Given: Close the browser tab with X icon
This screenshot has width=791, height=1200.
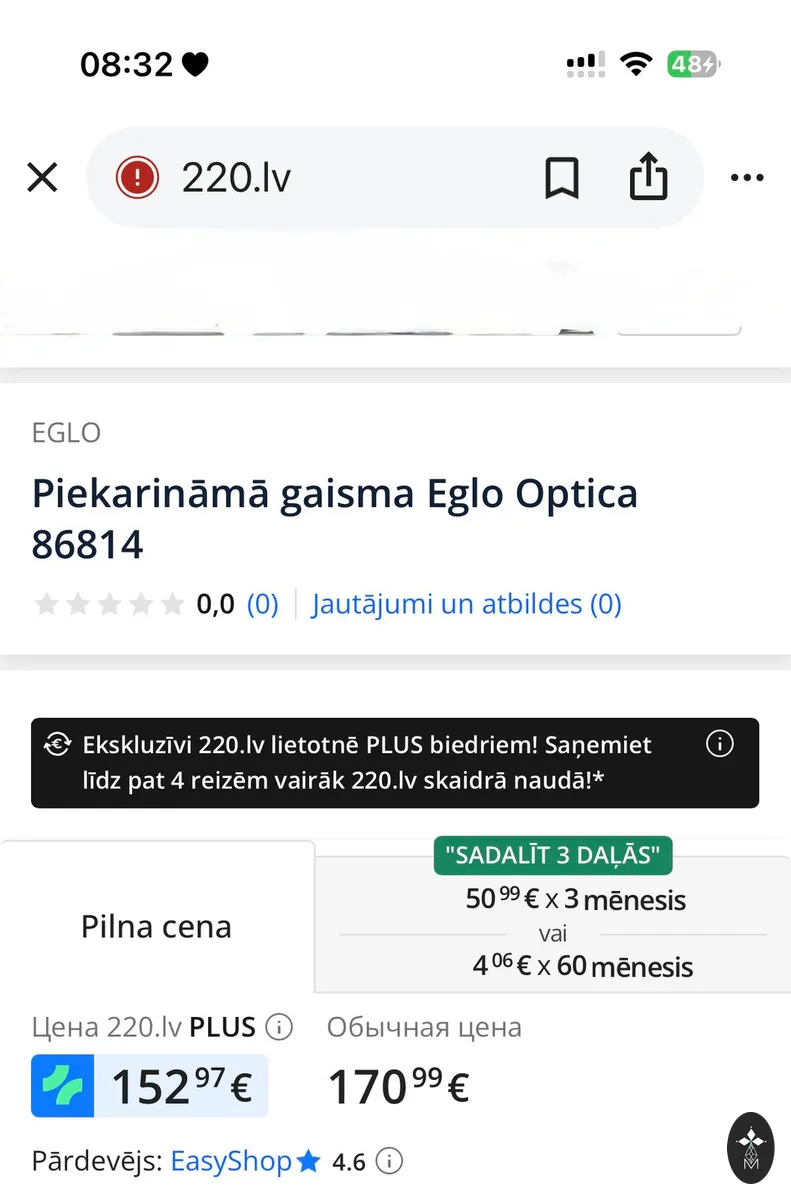Looking at the screenshot, I should pos(42,178).
